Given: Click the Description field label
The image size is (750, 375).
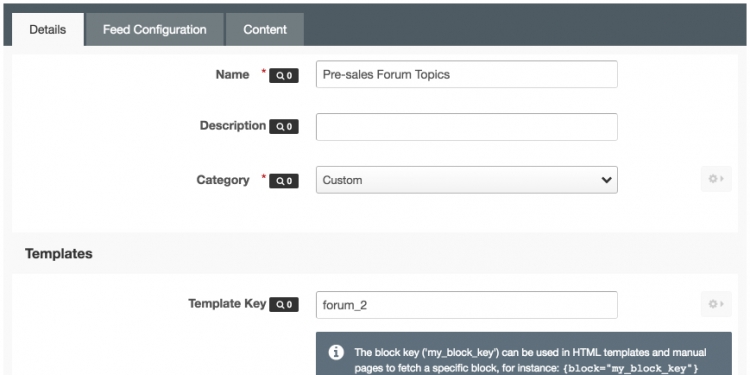Looking at the screenshot, I should point(233,126).
